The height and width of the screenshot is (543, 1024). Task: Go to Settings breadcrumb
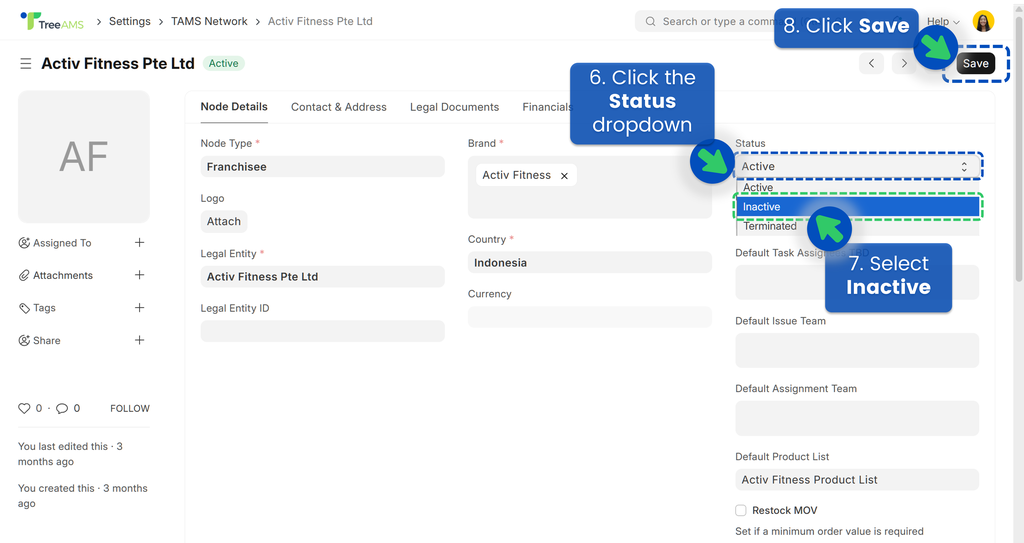click(x=130, y=22)
